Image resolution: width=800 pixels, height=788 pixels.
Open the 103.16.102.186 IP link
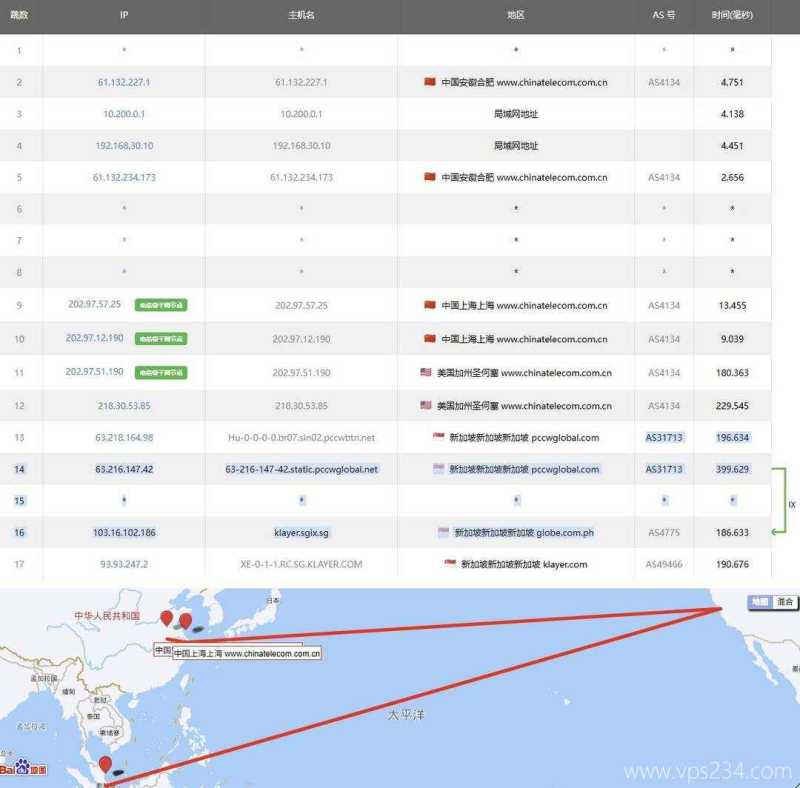coord(123,532)
